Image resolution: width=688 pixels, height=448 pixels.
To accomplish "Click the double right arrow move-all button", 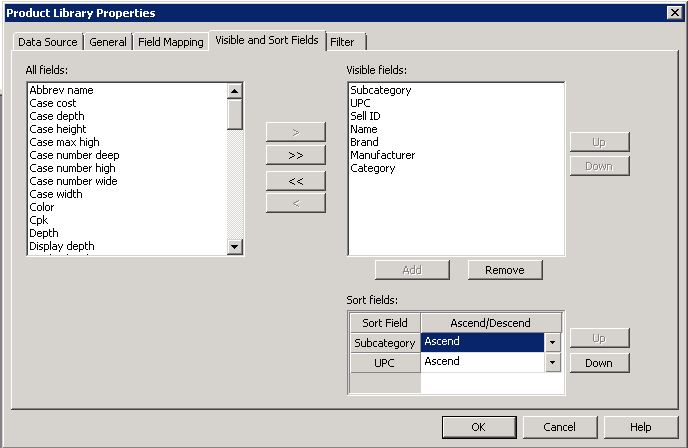I will point(295,156).
